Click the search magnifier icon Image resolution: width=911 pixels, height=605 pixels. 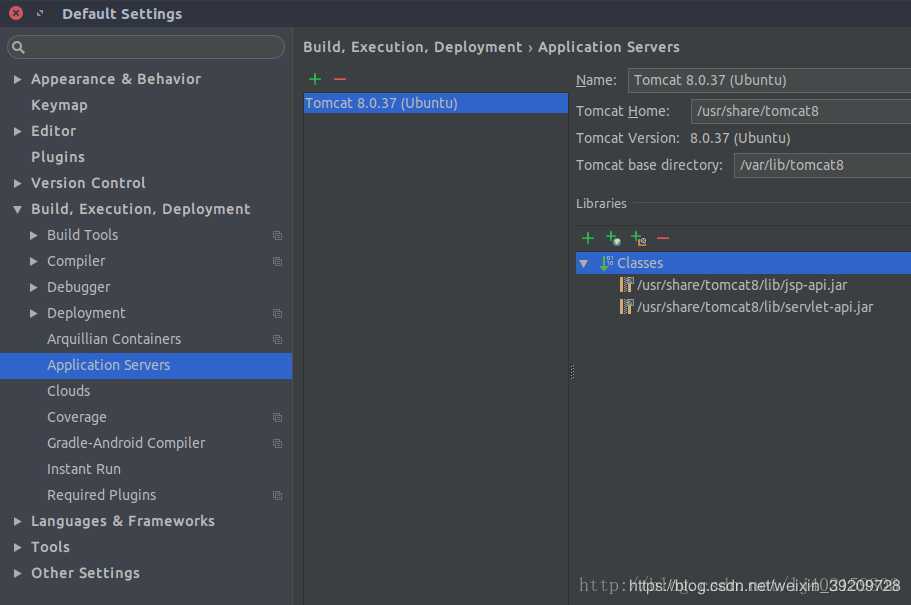[x=18, y=47]
